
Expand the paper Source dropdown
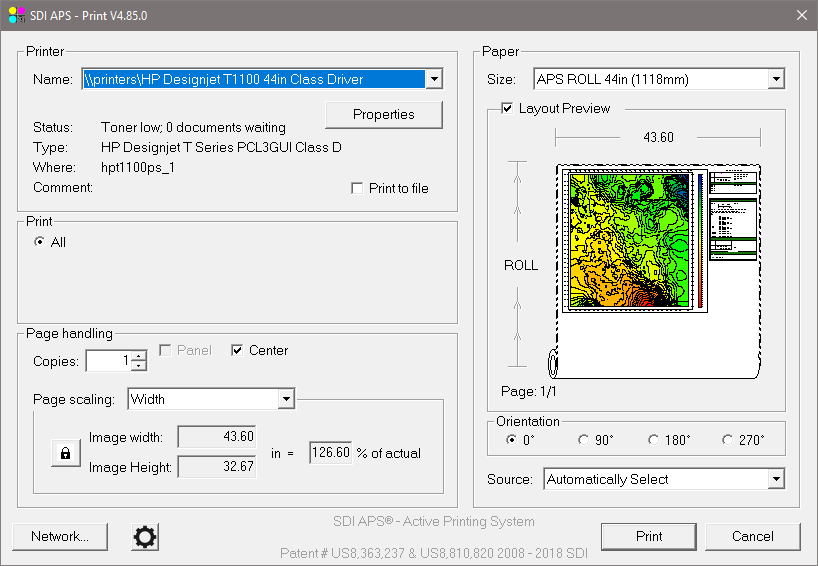[776, 479]
